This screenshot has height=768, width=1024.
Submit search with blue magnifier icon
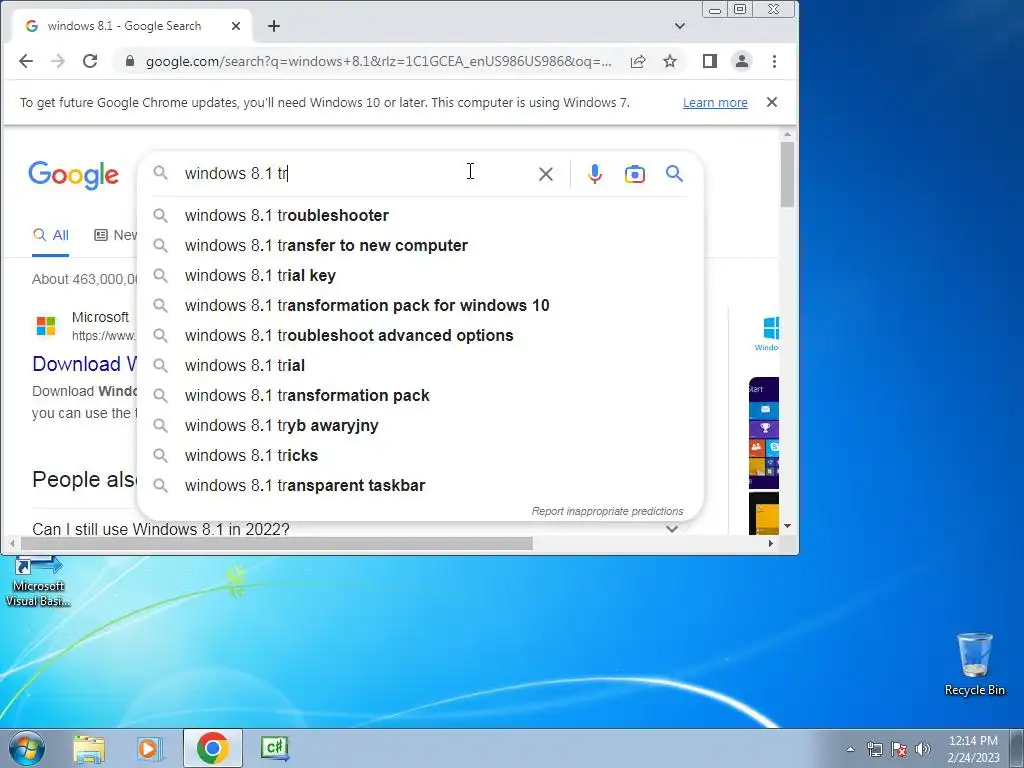coord(675,174)
